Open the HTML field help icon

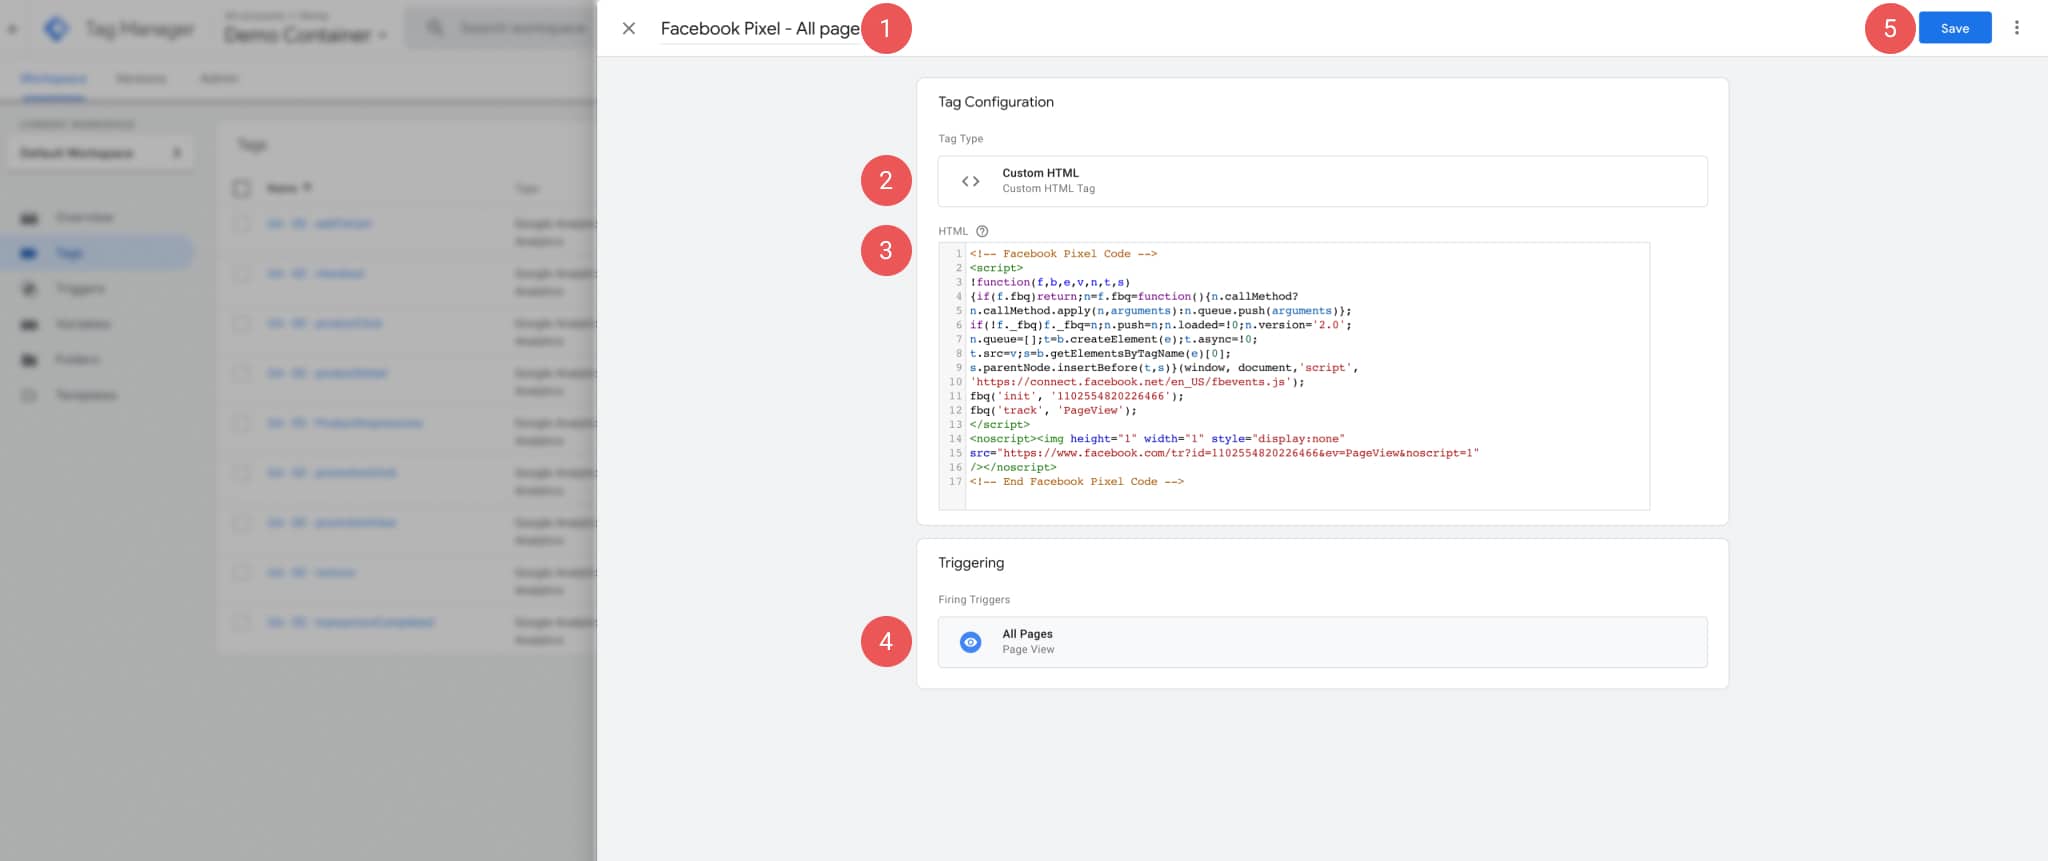pyautogui.click(x=982, y=231)
